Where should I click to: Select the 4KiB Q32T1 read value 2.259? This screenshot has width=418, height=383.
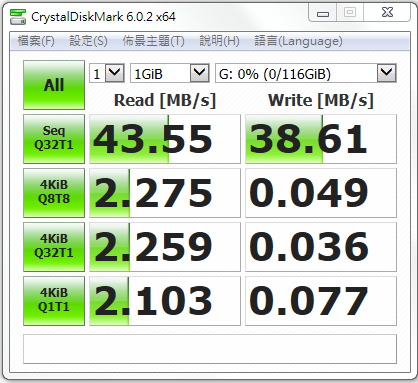165,247
